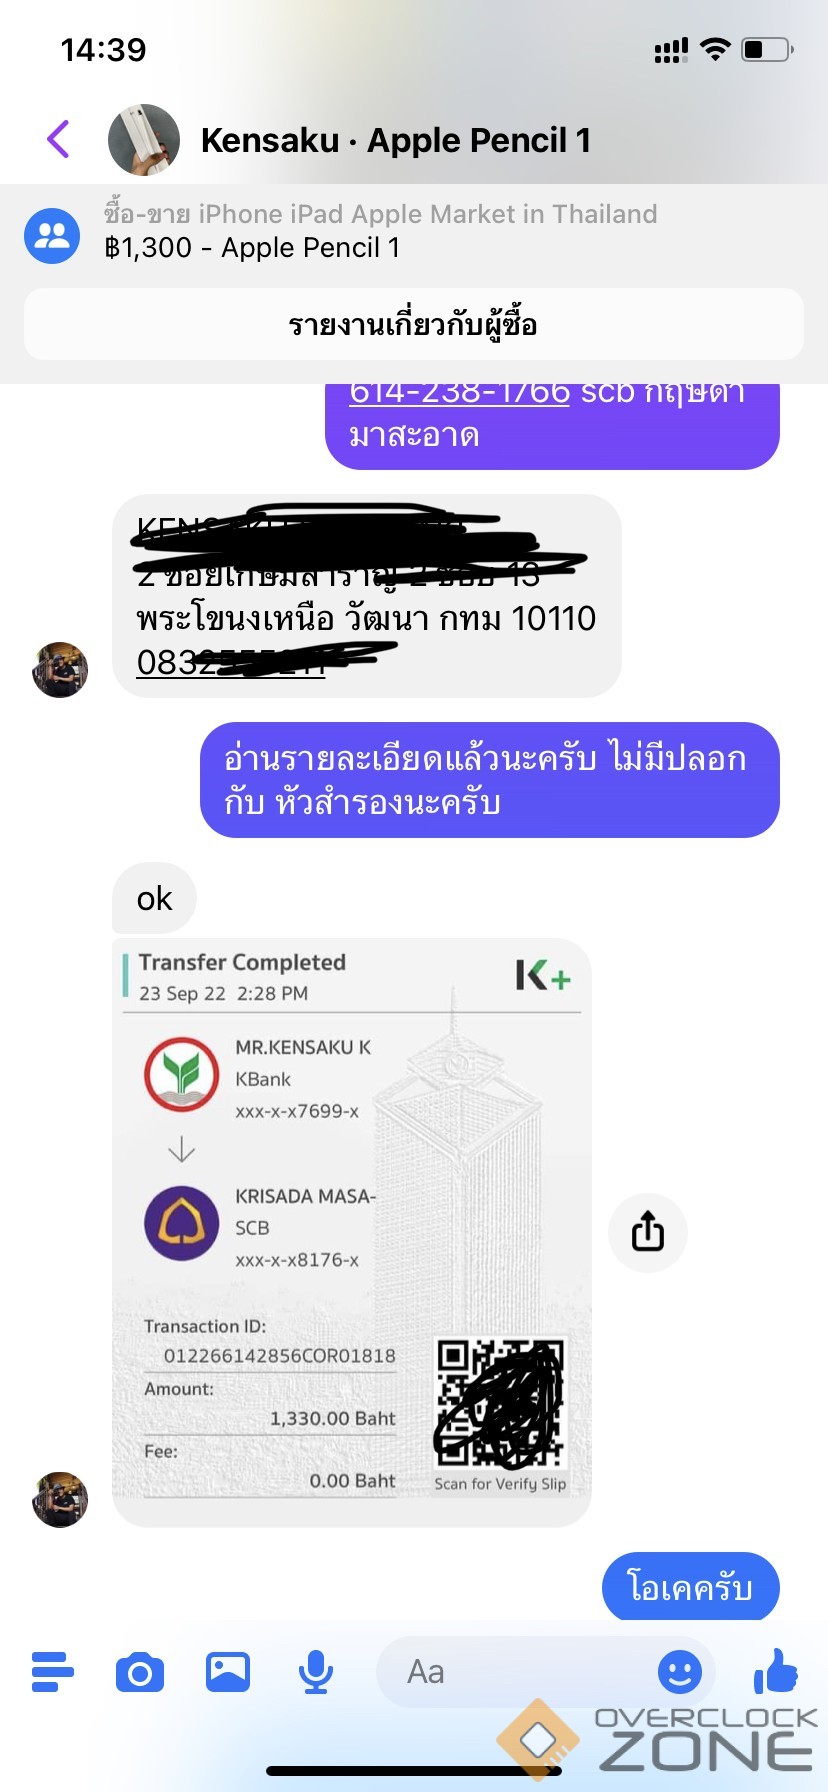Screen dimensions: 828x1792
Task: Tap share icon beside transfer slip
Action: coord(648,1232)
